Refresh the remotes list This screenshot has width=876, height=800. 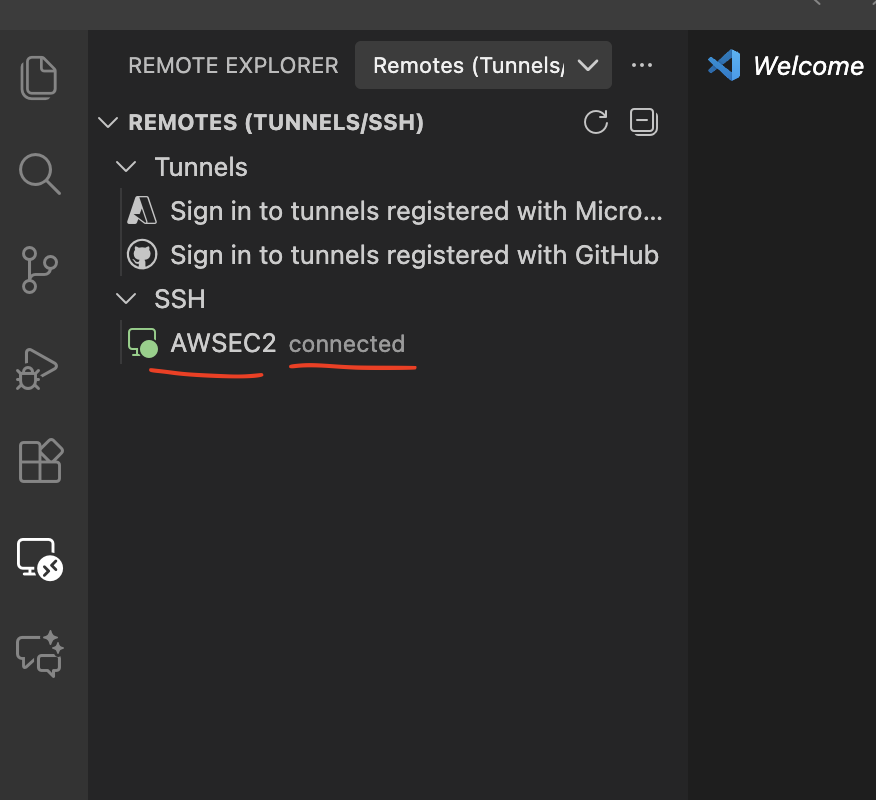(x=595, y=121)
